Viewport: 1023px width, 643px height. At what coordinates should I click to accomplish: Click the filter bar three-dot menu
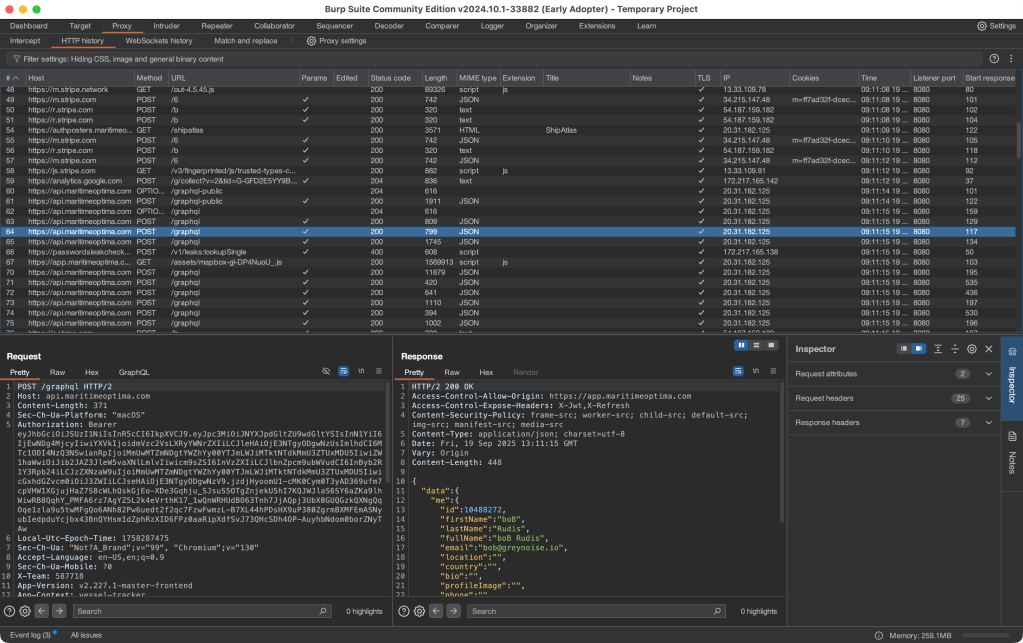(x=1012, y=59)
